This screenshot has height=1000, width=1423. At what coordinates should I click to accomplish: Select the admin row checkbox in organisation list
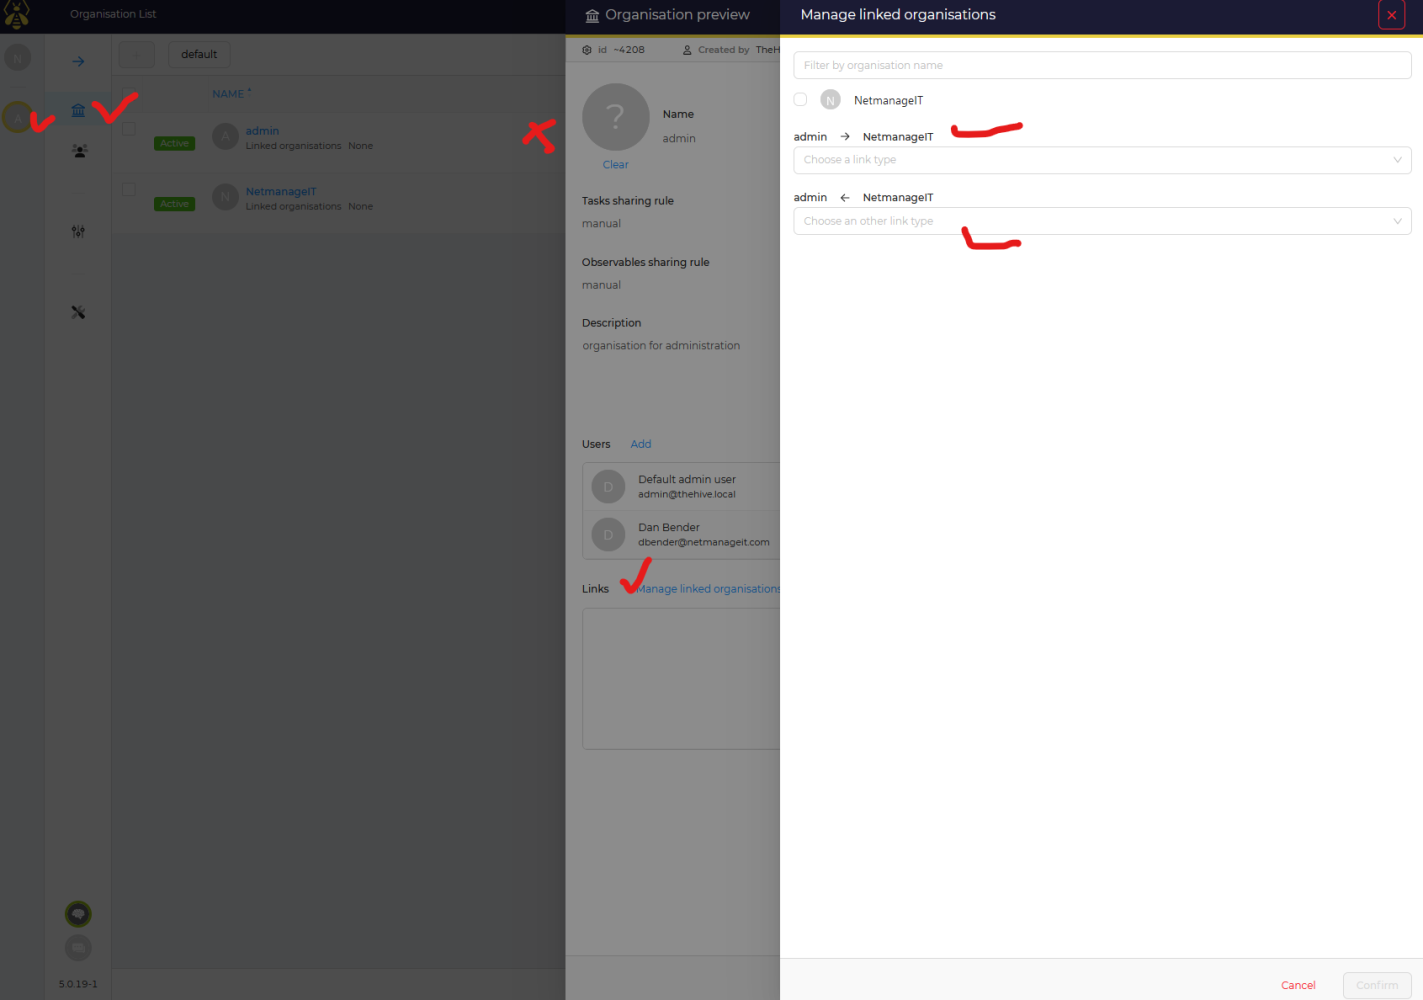[129, 129]
